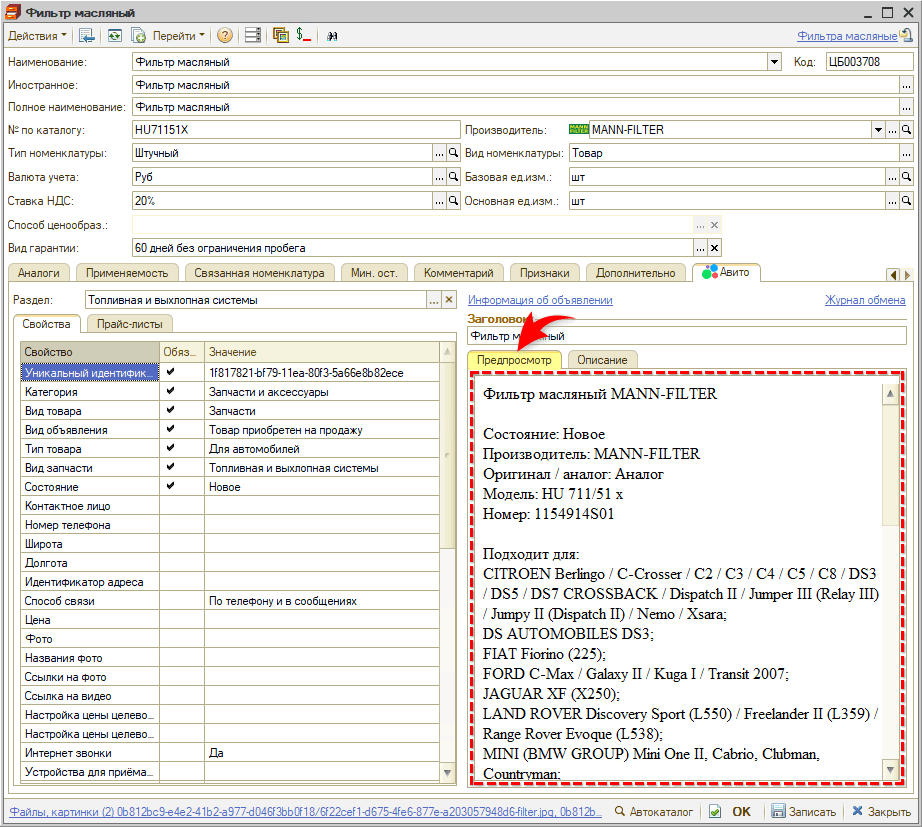Click the help question mark icon
922x827 pixels.
(225, 35)
